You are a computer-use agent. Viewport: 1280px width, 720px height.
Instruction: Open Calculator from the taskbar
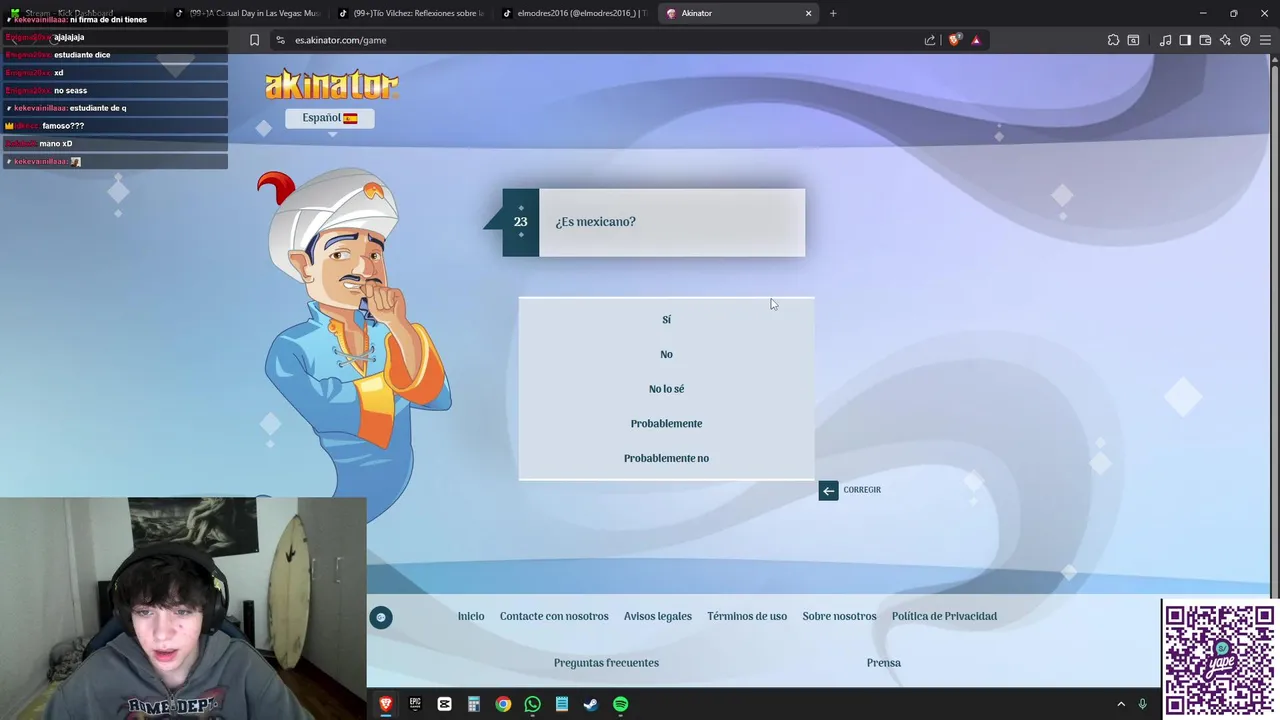click(x=474, y=704)
